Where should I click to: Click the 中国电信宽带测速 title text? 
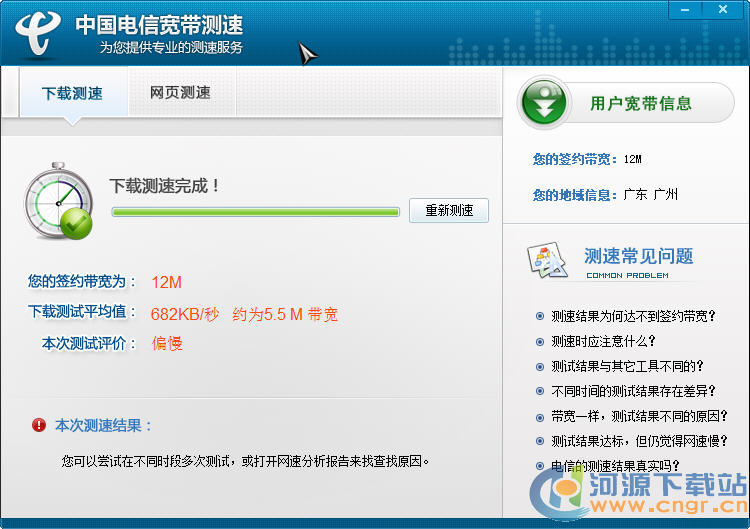[159, 25]
